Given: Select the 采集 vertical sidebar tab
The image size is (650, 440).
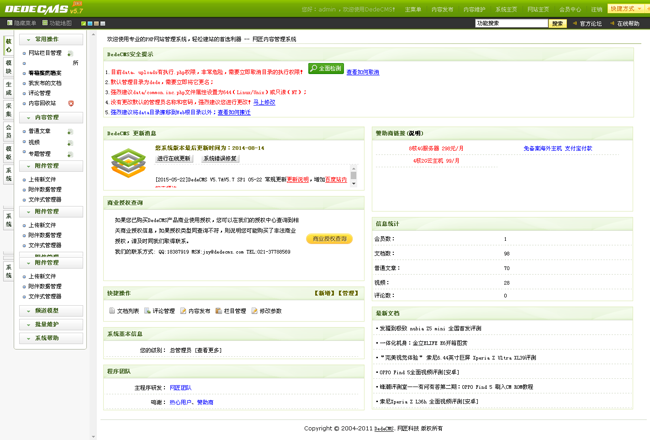Looking at the screenshot, I should pyautogui.click(x=8, y=110).
